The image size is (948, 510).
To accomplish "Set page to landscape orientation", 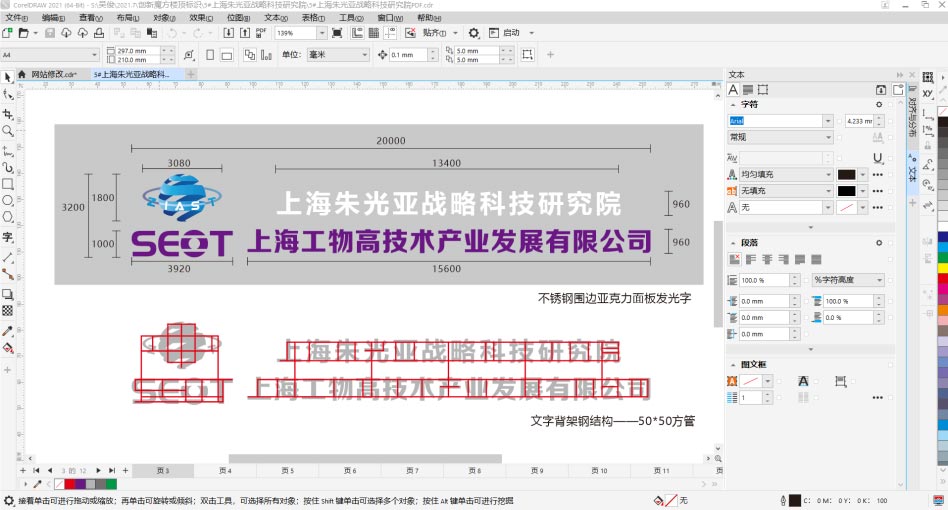I will pyautogui.click(x=227, y=55).
